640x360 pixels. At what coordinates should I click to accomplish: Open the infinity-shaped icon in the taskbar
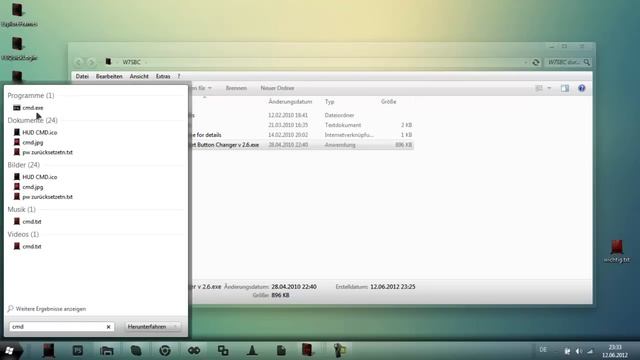(x=194, y=350)
